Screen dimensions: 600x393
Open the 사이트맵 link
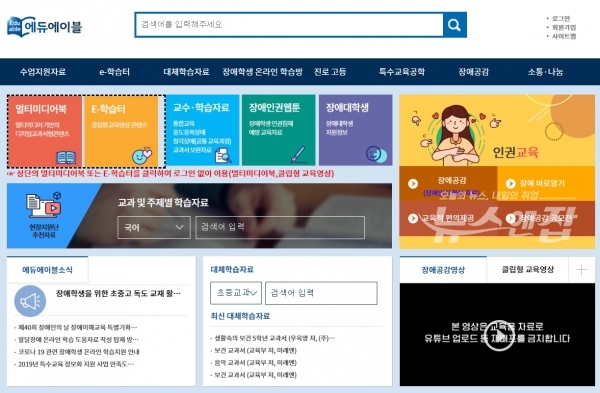click(564, 36)
